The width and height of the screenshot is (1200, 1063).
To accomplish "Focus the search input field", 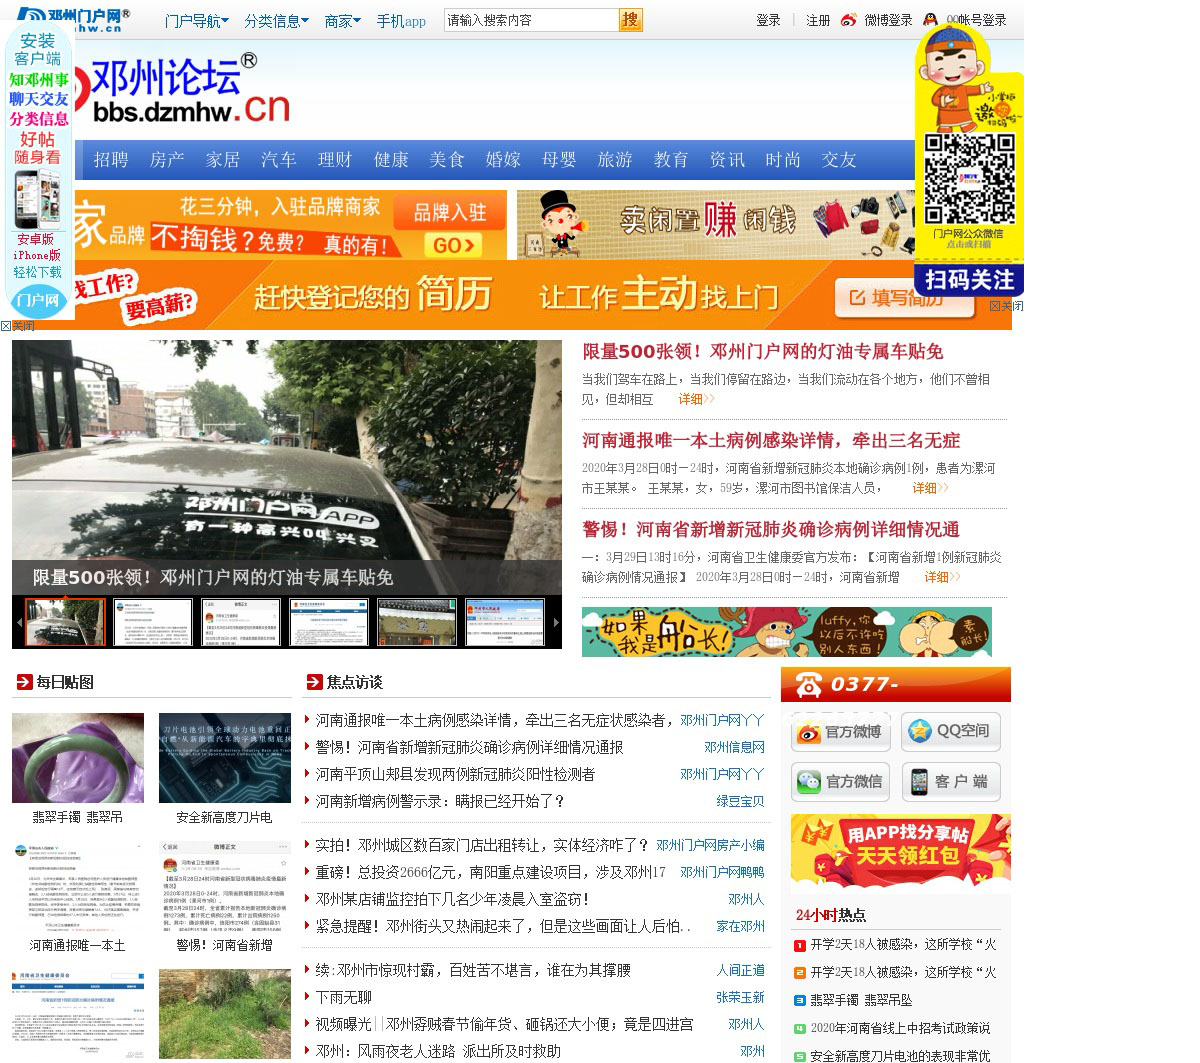I will click(531, 20).
